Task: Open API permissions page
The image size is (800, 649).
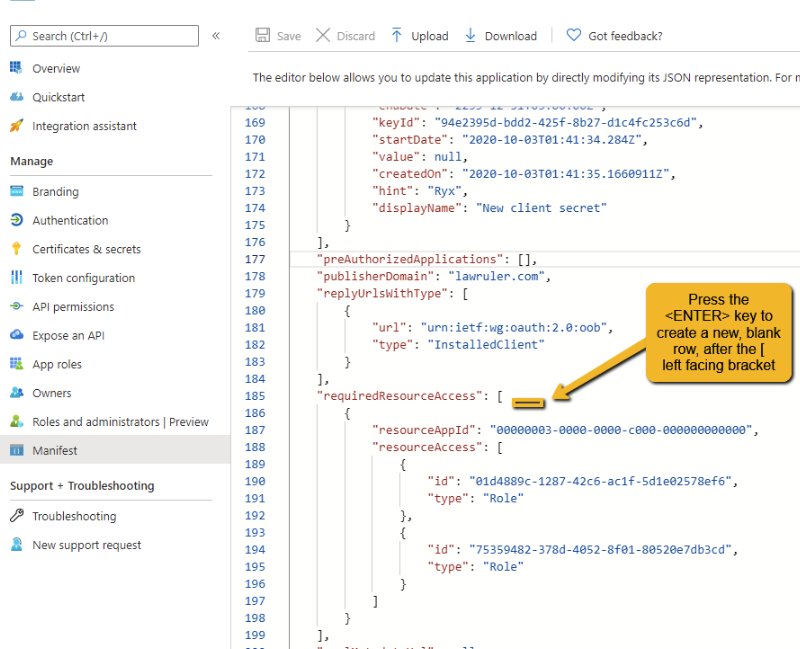Action: 73,307
